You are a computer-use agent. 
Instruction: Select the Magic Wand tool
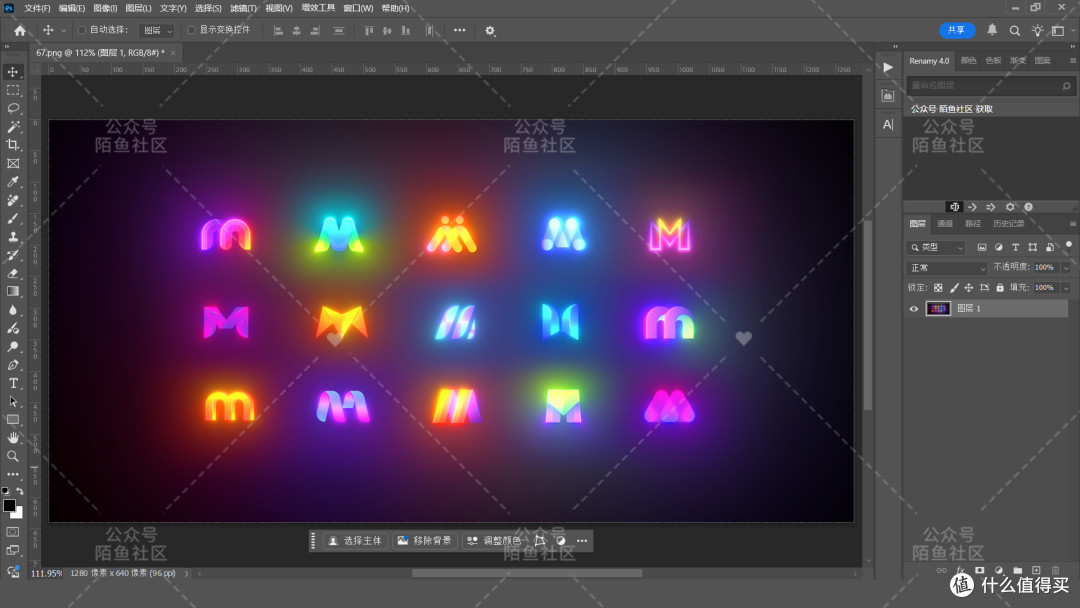click(13, 127)
